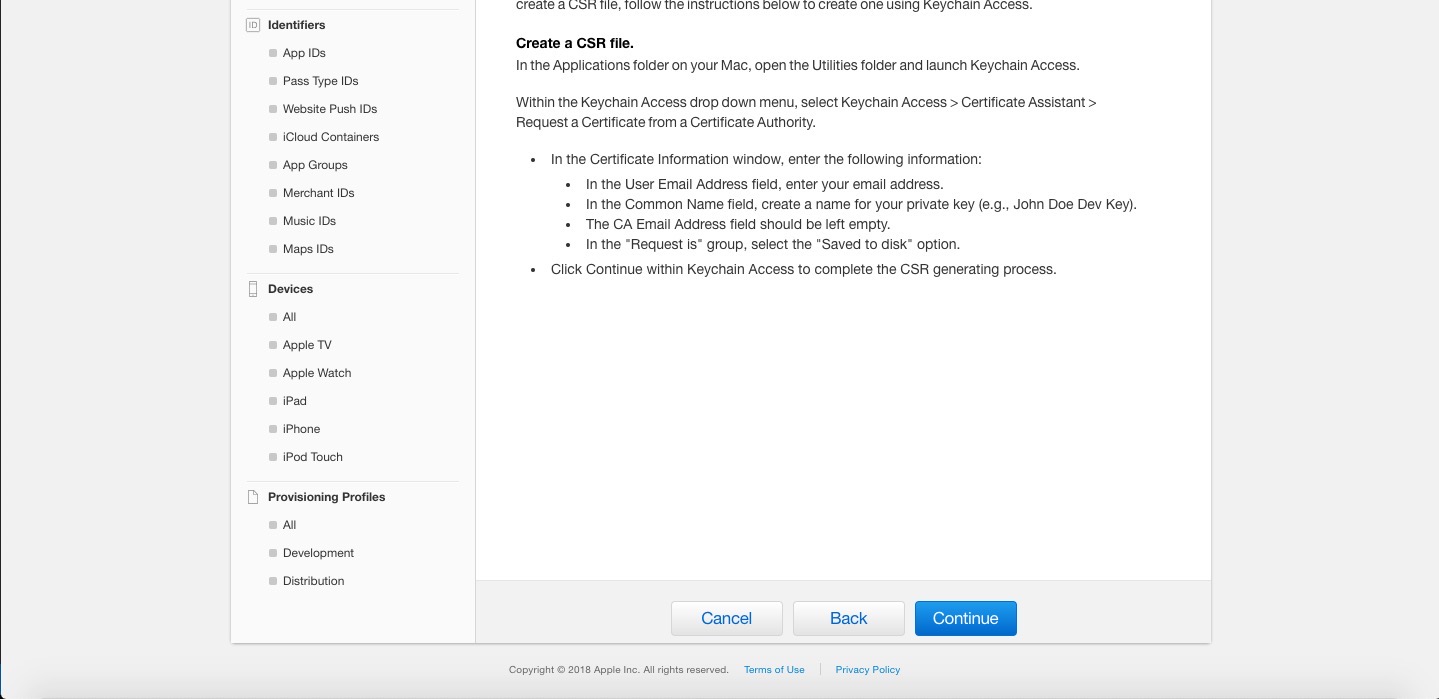Open Development provisioning profiles
The width and height of the screenshot is (1439, 699).
318,553
